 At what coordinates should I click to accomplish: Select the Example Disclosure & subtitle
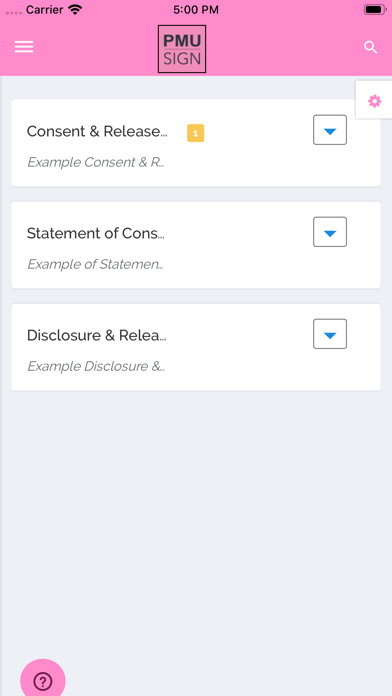[x=96, y=367]
